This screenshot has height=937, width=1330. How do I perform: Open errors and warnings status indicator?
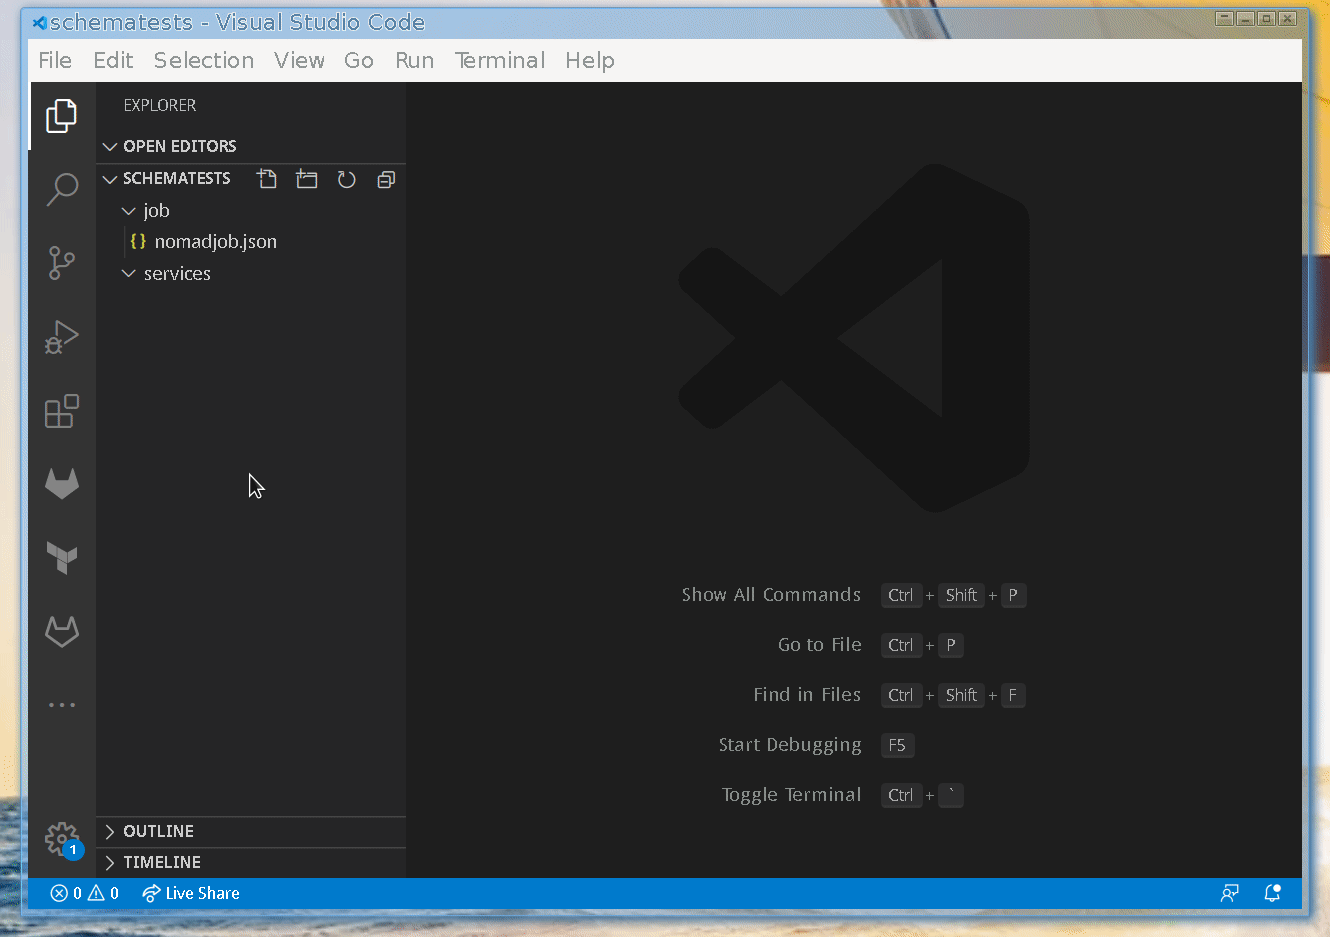[x=85, y=893]
